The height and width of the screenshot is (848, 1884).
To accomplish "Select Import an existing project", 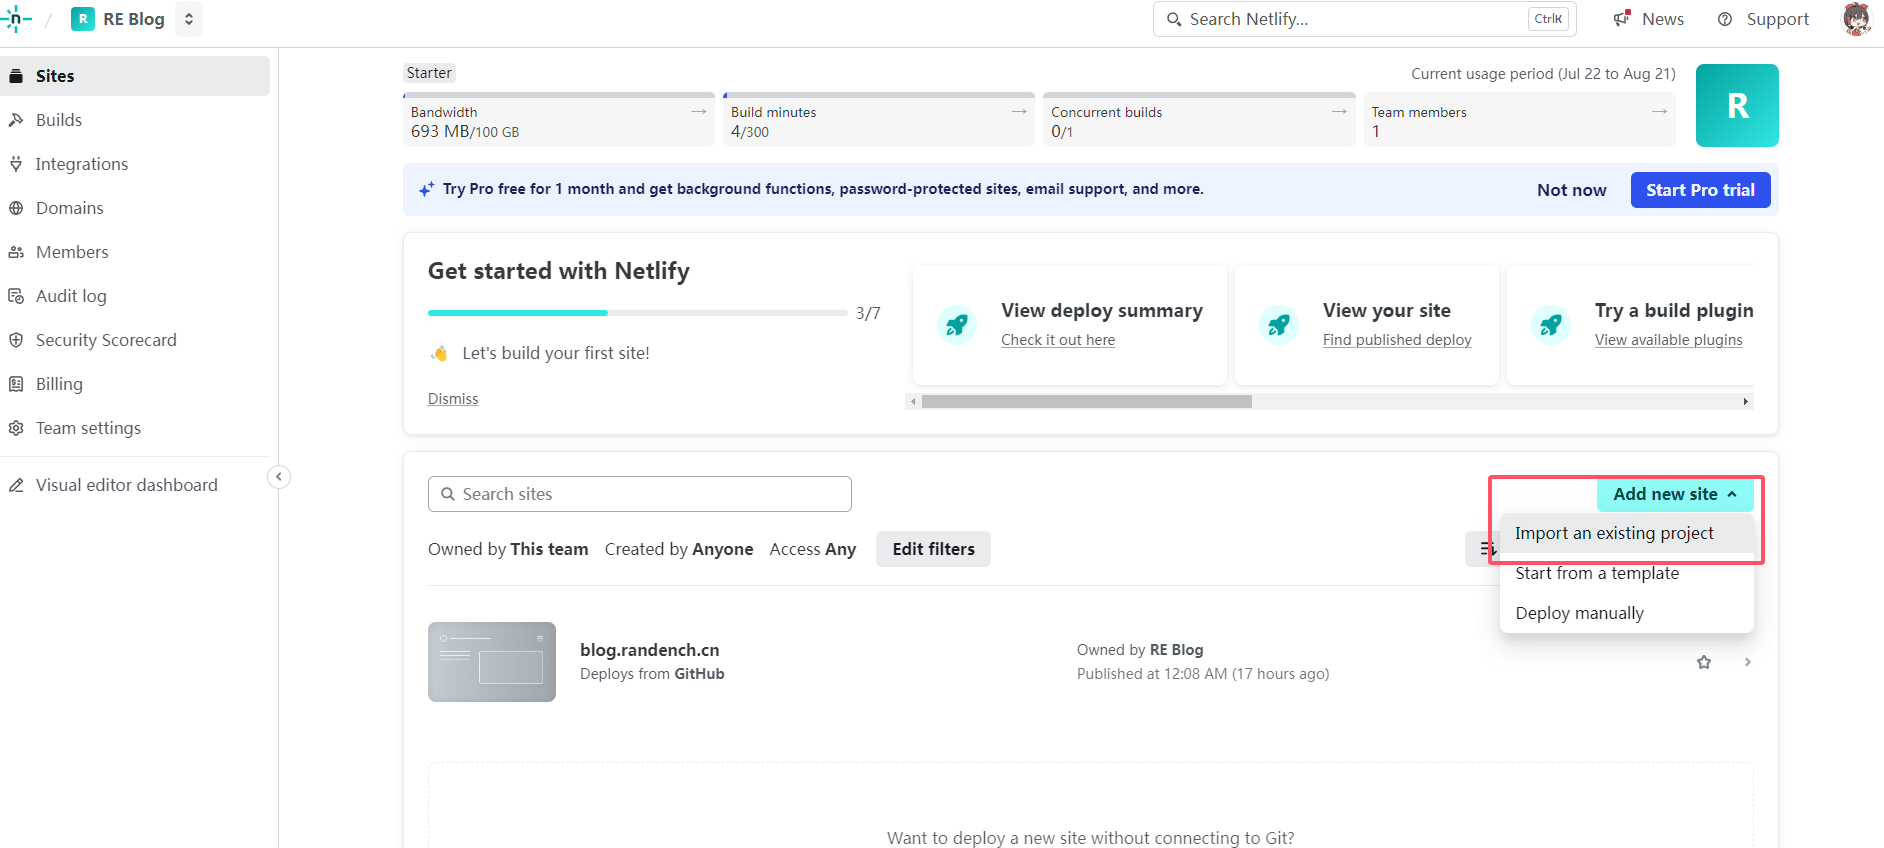I will [x=1614, y=533].
